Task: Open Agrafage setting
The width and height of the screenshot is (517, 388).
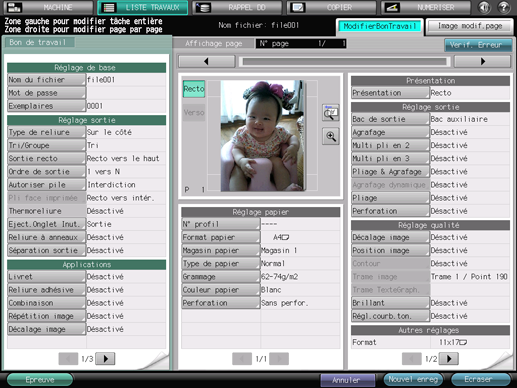Action: pos(390,132)
